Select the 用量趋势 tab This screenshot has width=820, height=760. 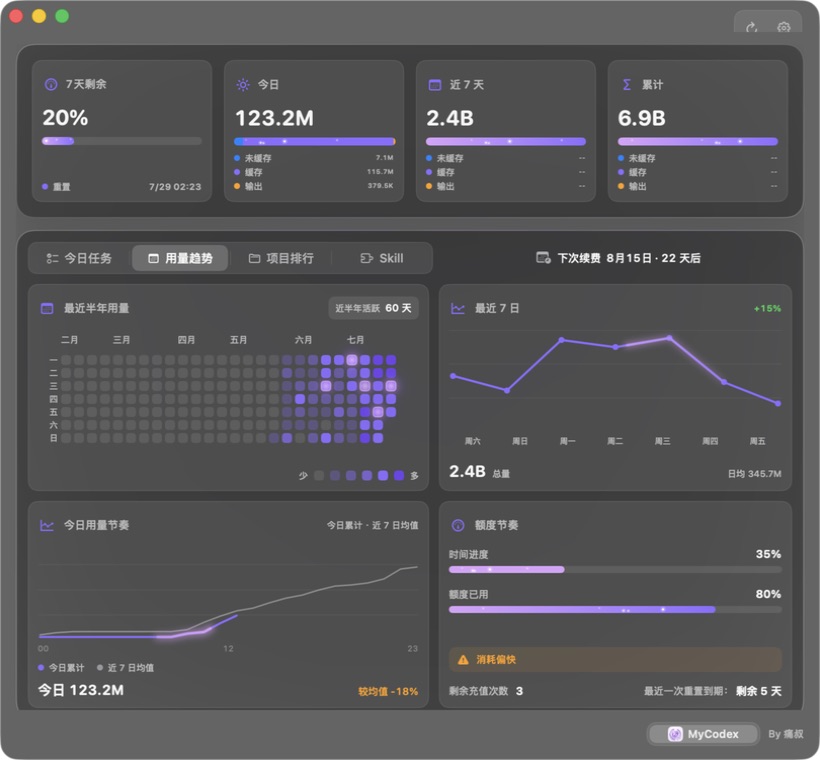click(180, 258)
